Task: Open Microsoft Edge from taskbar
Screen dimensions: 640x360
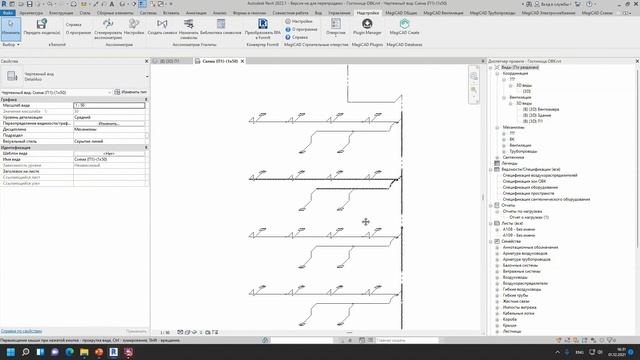Action: pos(70,352)
